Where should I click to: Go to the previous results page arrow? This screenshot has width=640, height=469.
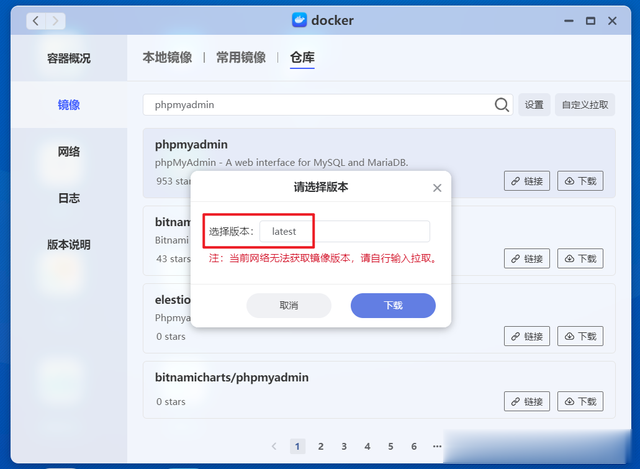click(x=274, y=447)
